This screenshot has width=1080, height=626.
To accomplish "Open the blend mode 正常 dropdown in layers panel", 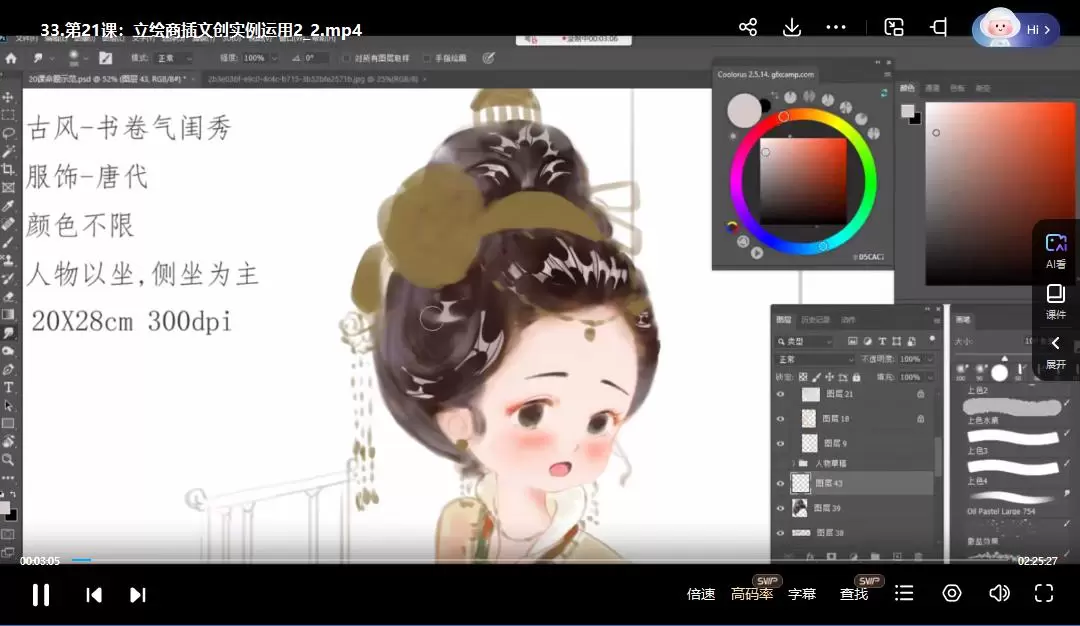I will [x=816, y=359].
